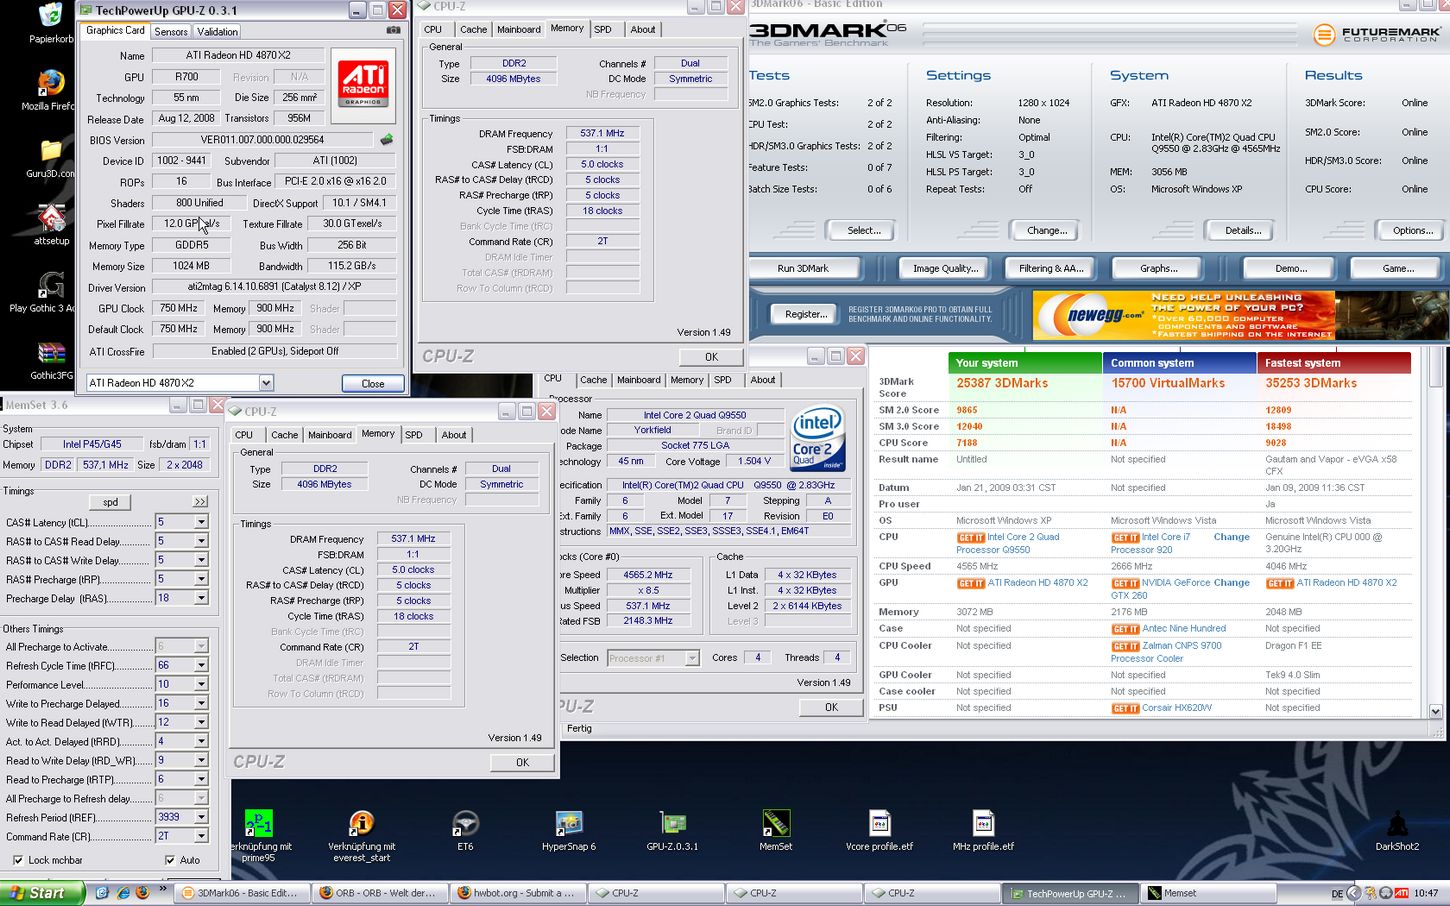Toggle the Auto checkbox in MemSet
1450x906 pixels.
169,860
